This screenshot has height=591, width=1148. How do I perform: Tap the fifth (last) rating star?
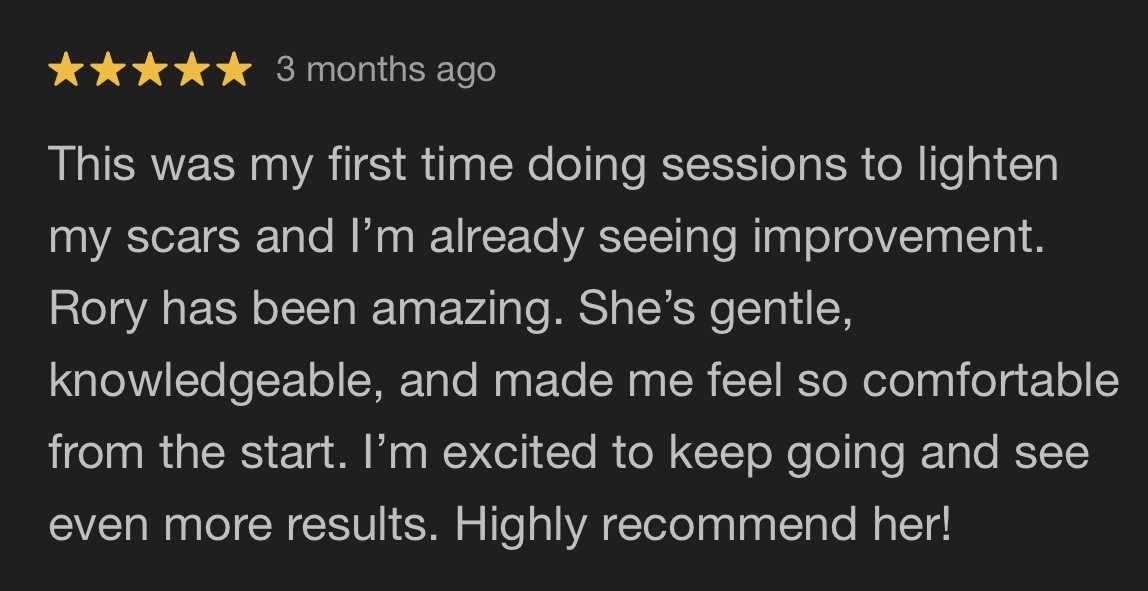(233, 71)
